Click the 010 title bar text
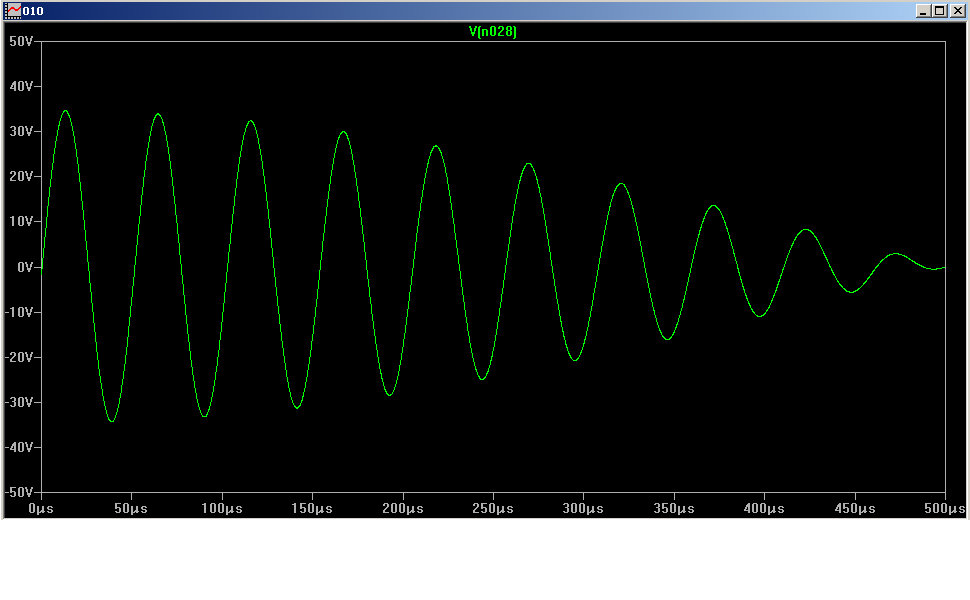Screen dimensions: 970x600 (33, 10)
